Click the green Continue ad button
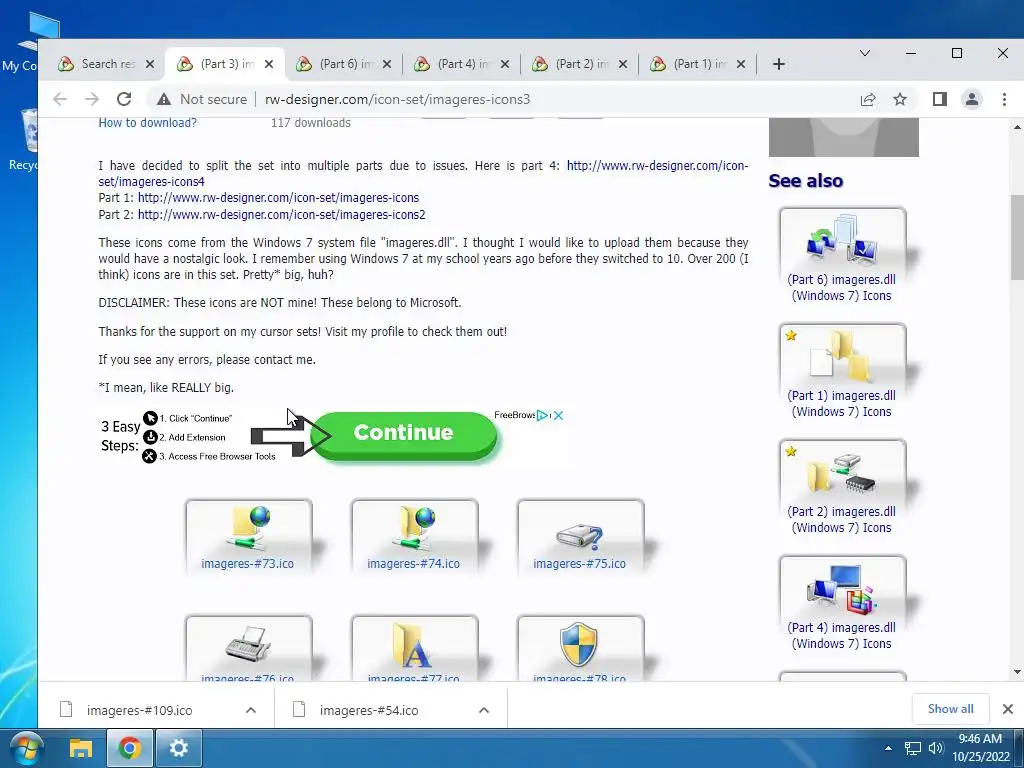Image resolution: width=1024 pixels, height=768 pixels. (x=404, y=436)
